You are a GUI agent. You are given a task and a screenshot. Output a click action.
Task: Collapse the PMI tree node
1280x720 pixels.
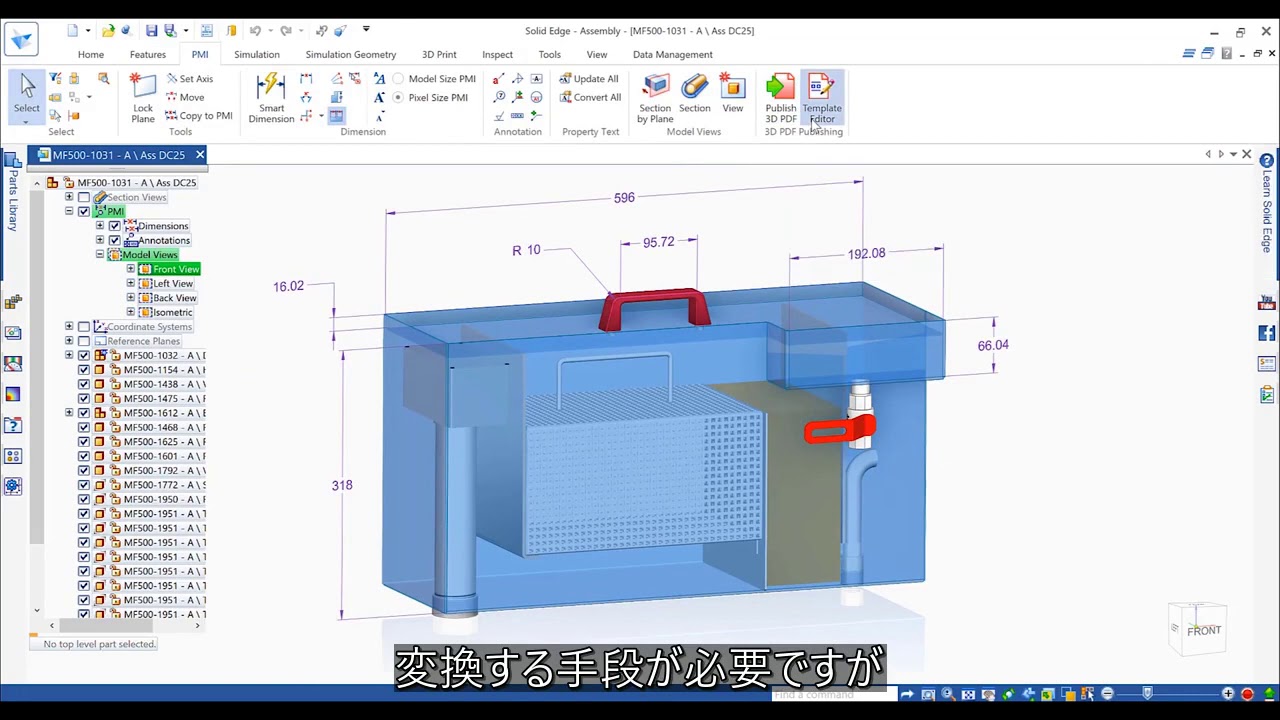click(x=69, y=211)
